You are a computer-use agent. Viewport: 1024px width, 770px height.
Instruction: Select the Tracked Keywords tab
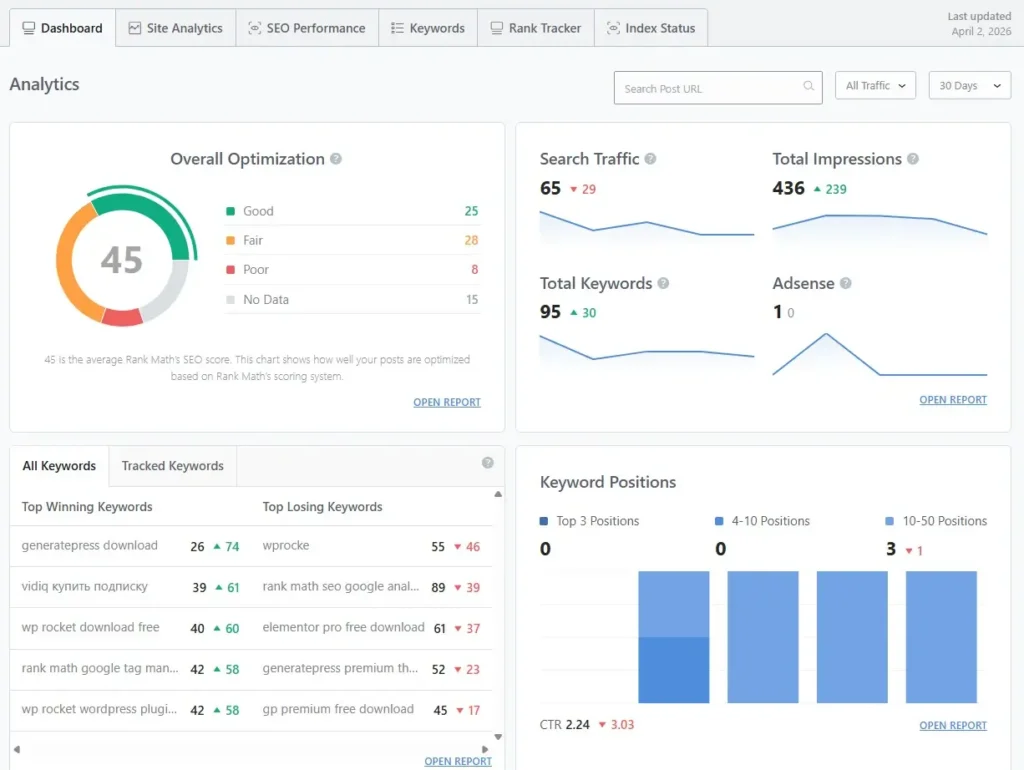pos(172,466)
